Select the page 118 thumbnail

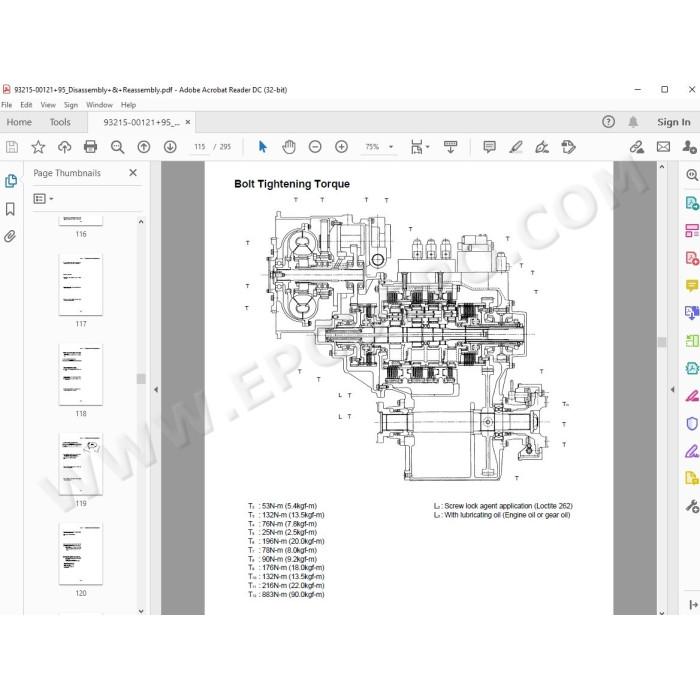pos(81,374)
